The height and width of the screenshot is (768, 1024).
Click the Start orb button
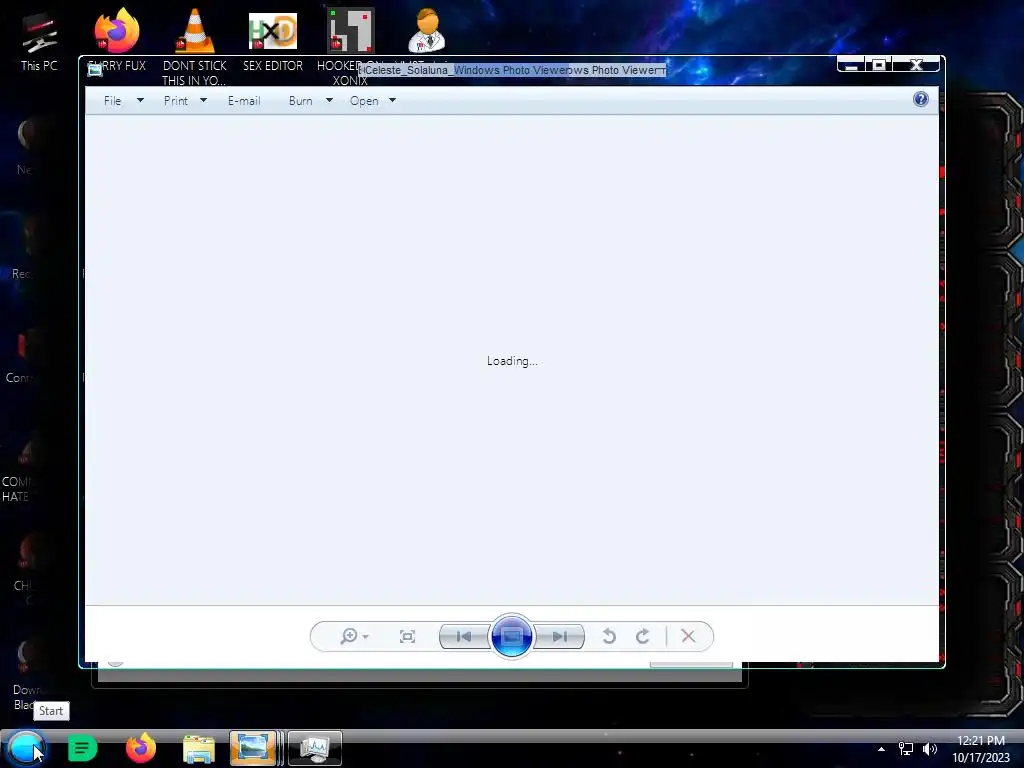[26, 748]
